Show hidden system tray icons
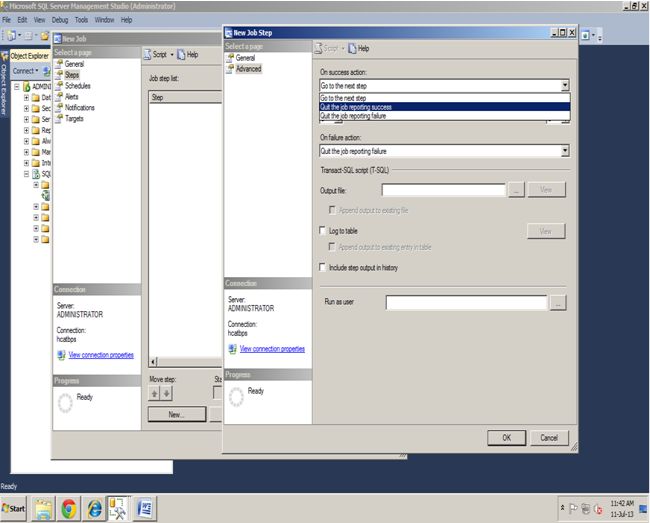Image resolution: width=650 pixels, height=523 pixels. [563, 508]
